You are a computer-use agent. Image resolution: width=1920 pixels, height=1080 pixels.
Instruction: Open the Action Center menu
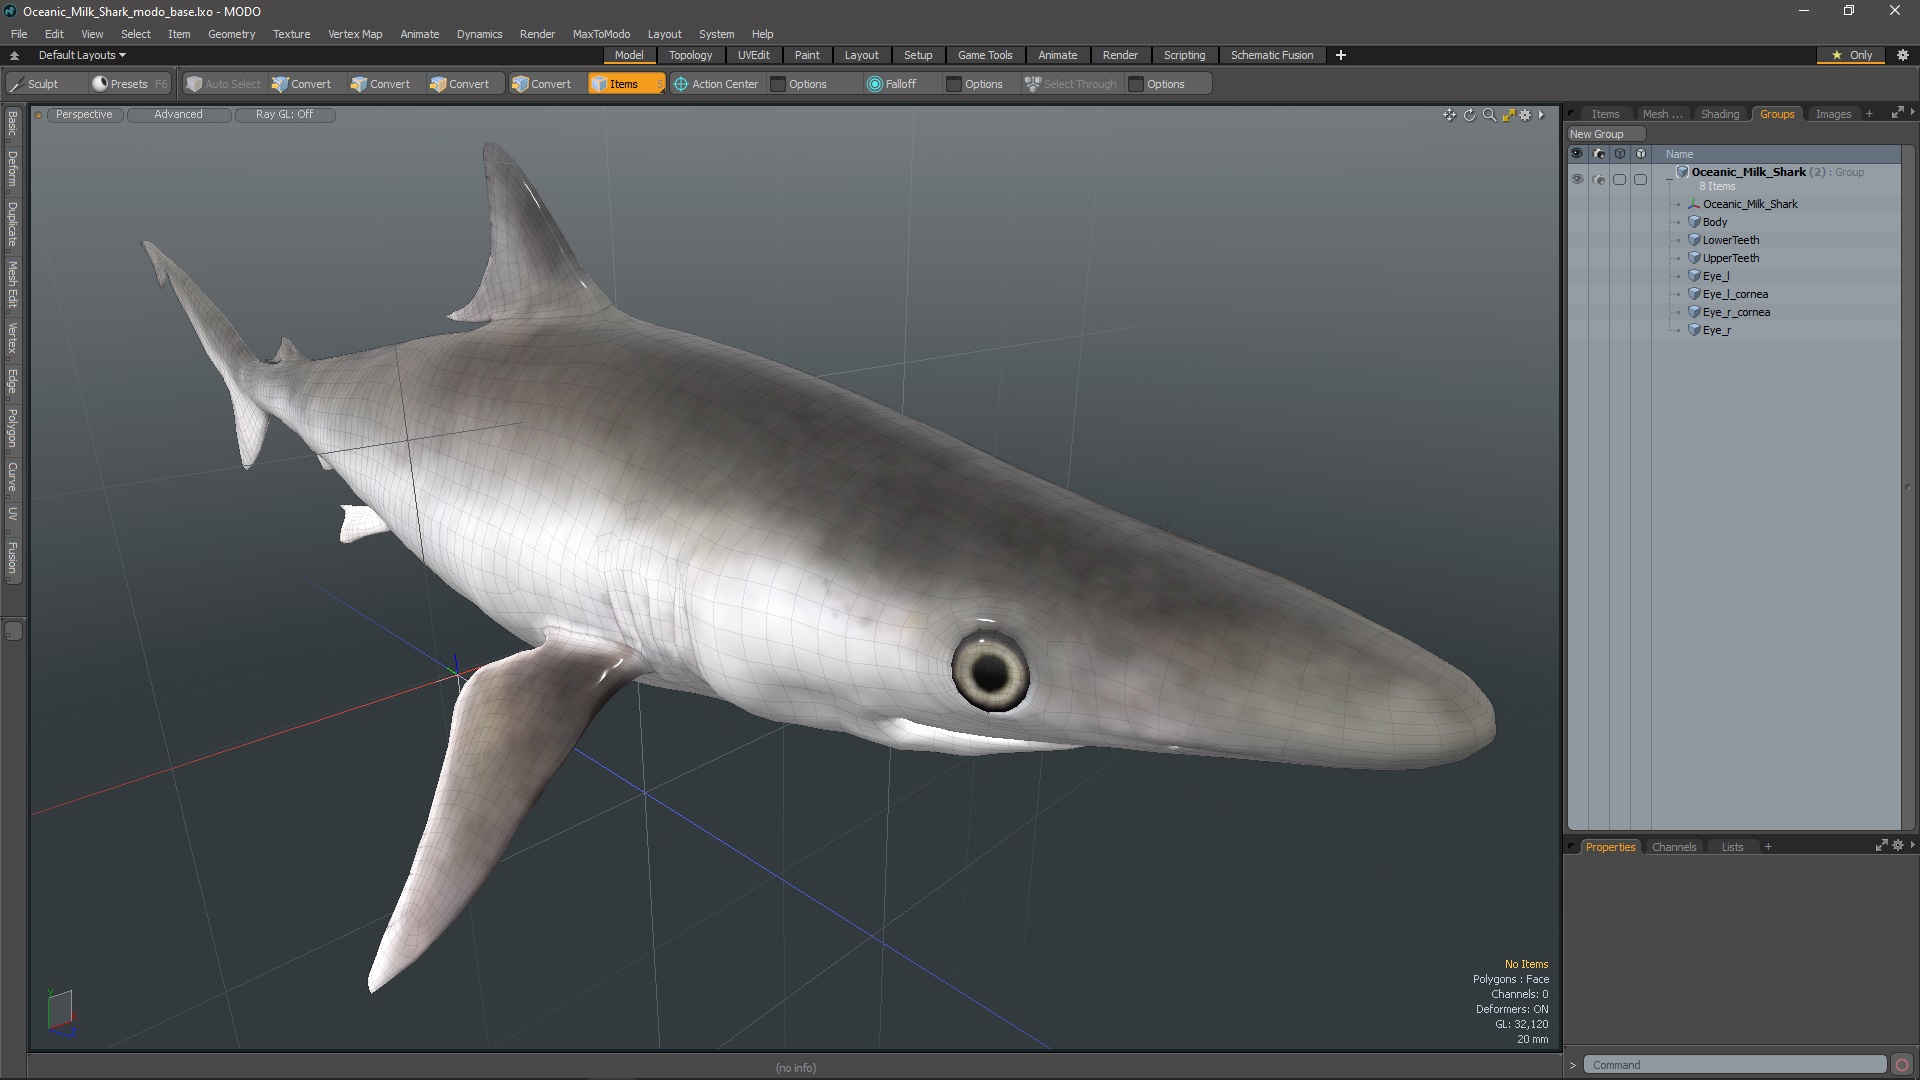pyautogui.click(x=716, y=84)
